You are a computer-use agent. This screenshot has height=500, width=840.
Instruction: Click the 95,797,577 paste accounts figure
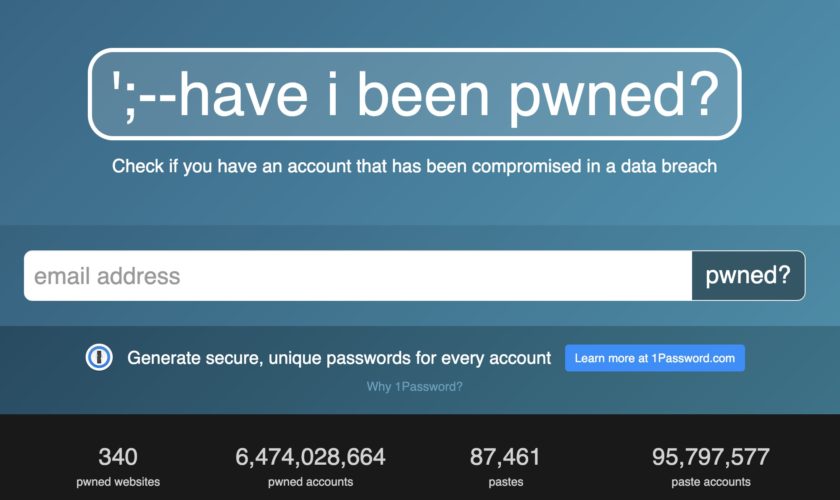(711, 457)
